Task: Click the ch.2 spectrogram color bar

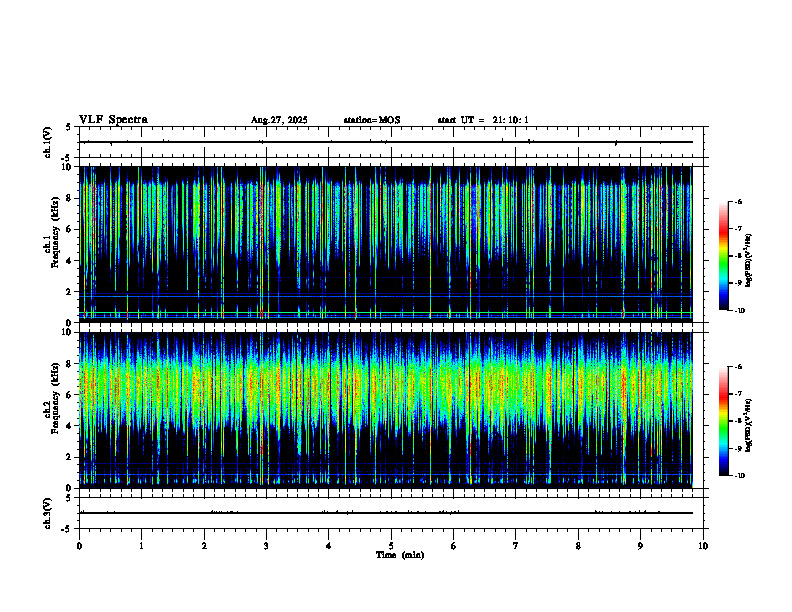Action: [724, 421]
